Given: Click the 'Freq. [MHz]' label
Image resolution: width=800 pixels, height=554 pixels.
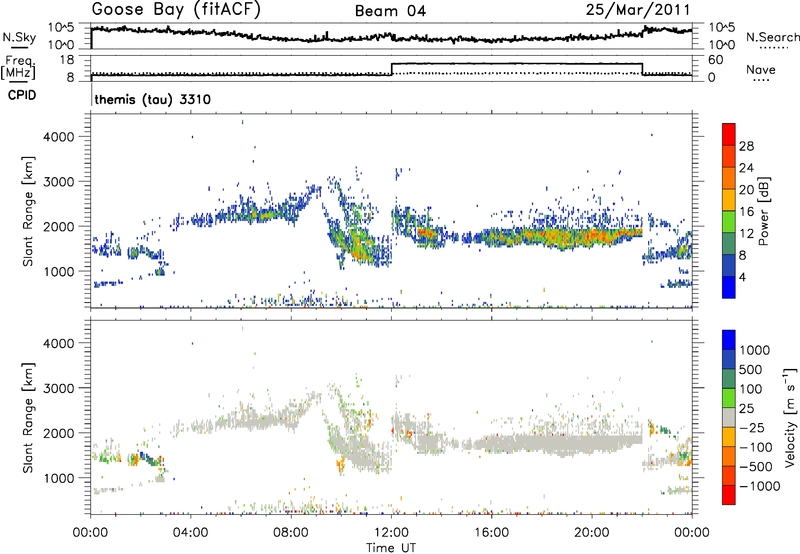Looking at the screenshot, I should 19,67.
